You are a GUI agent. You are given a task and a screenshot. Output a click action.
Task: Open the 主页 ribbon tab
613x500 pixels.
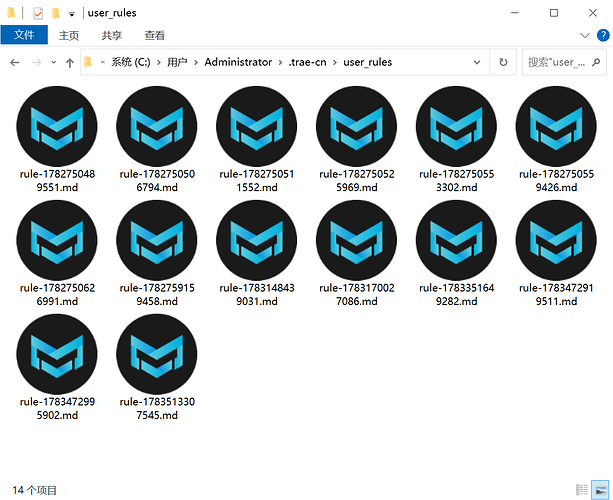pyautogui.click(x=69, y=35)
